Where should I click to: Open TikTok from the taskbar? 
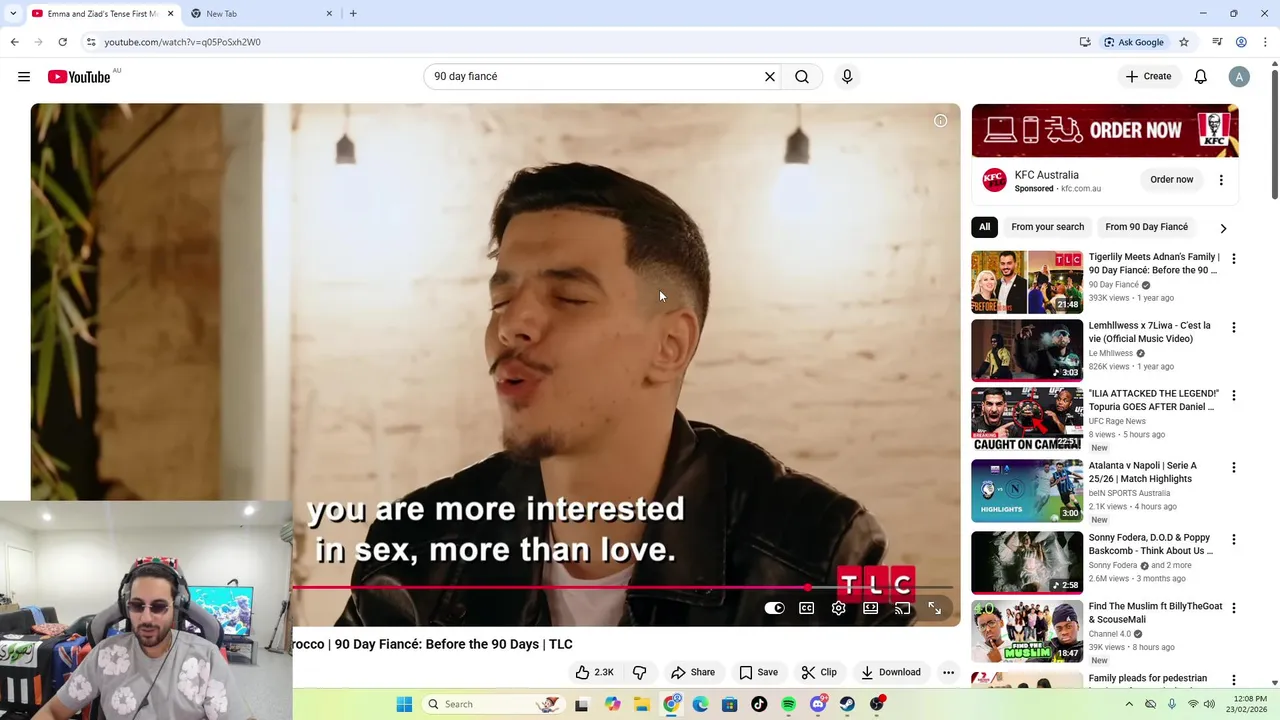click(x=759, y=704)
